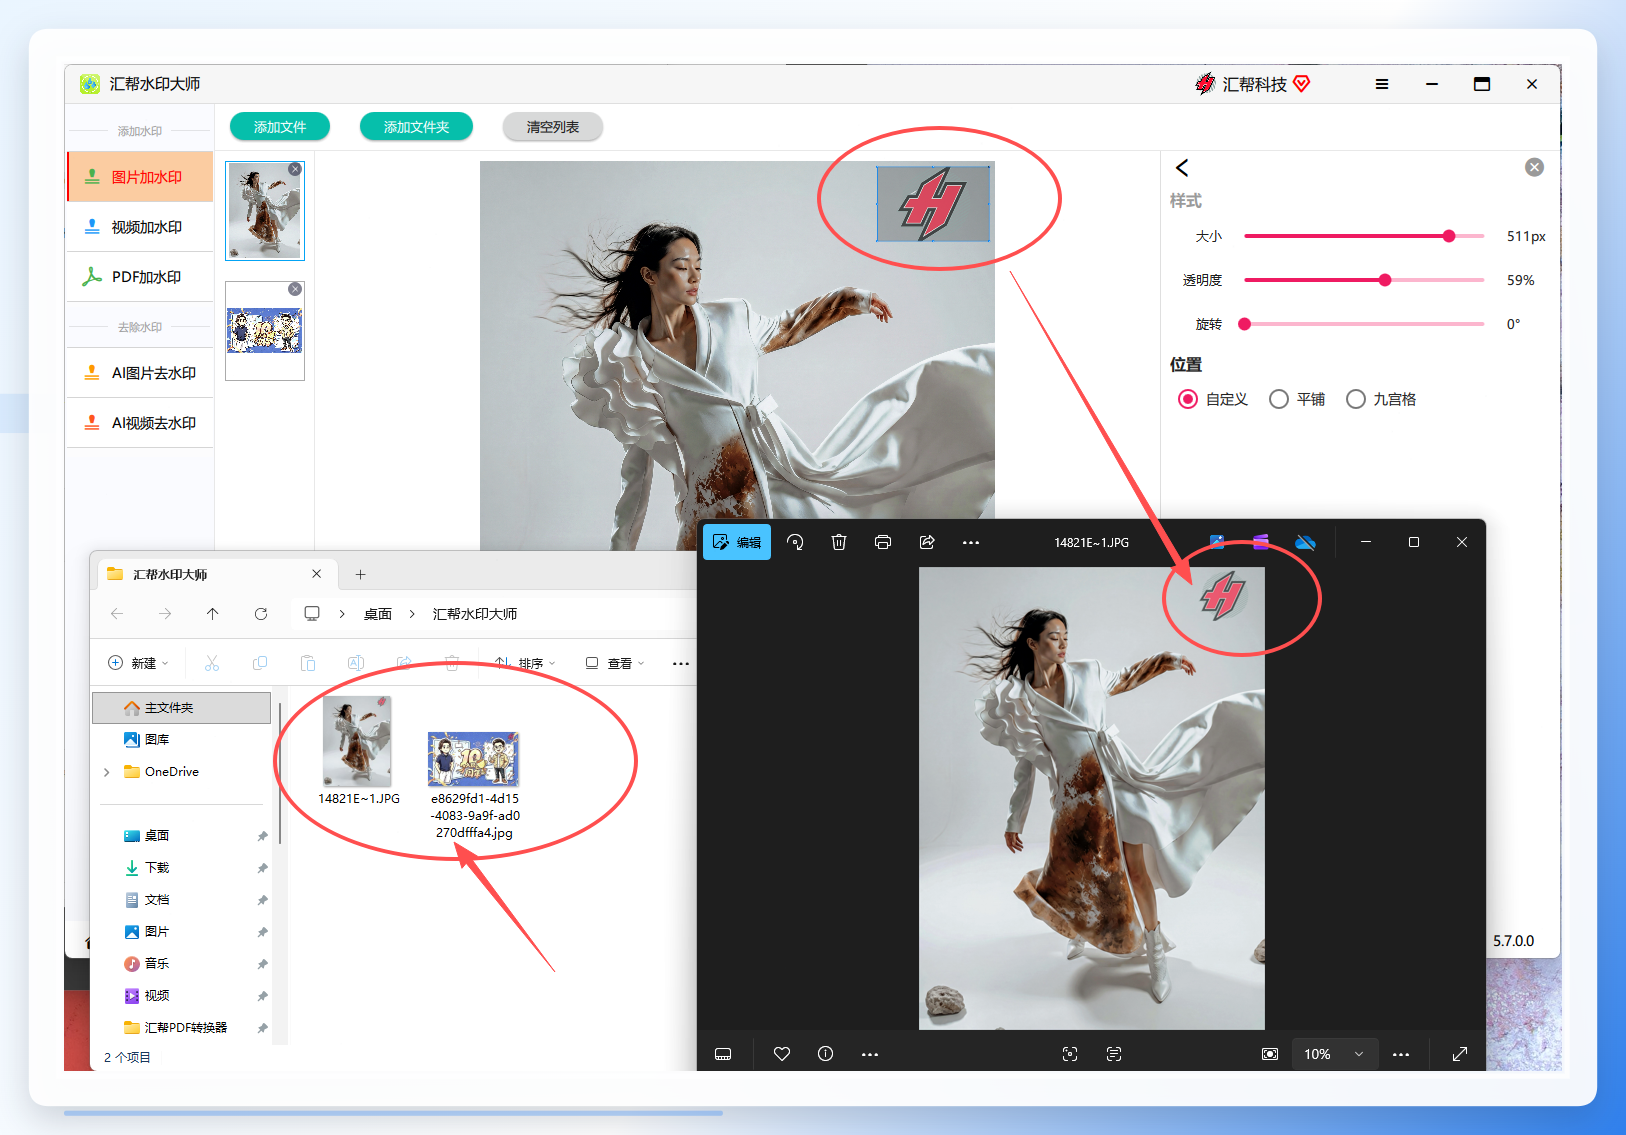This screenshot has height=1135, width=1626.
Task: Select 图片加水印 in the sidebar
Action: (140, 177)
